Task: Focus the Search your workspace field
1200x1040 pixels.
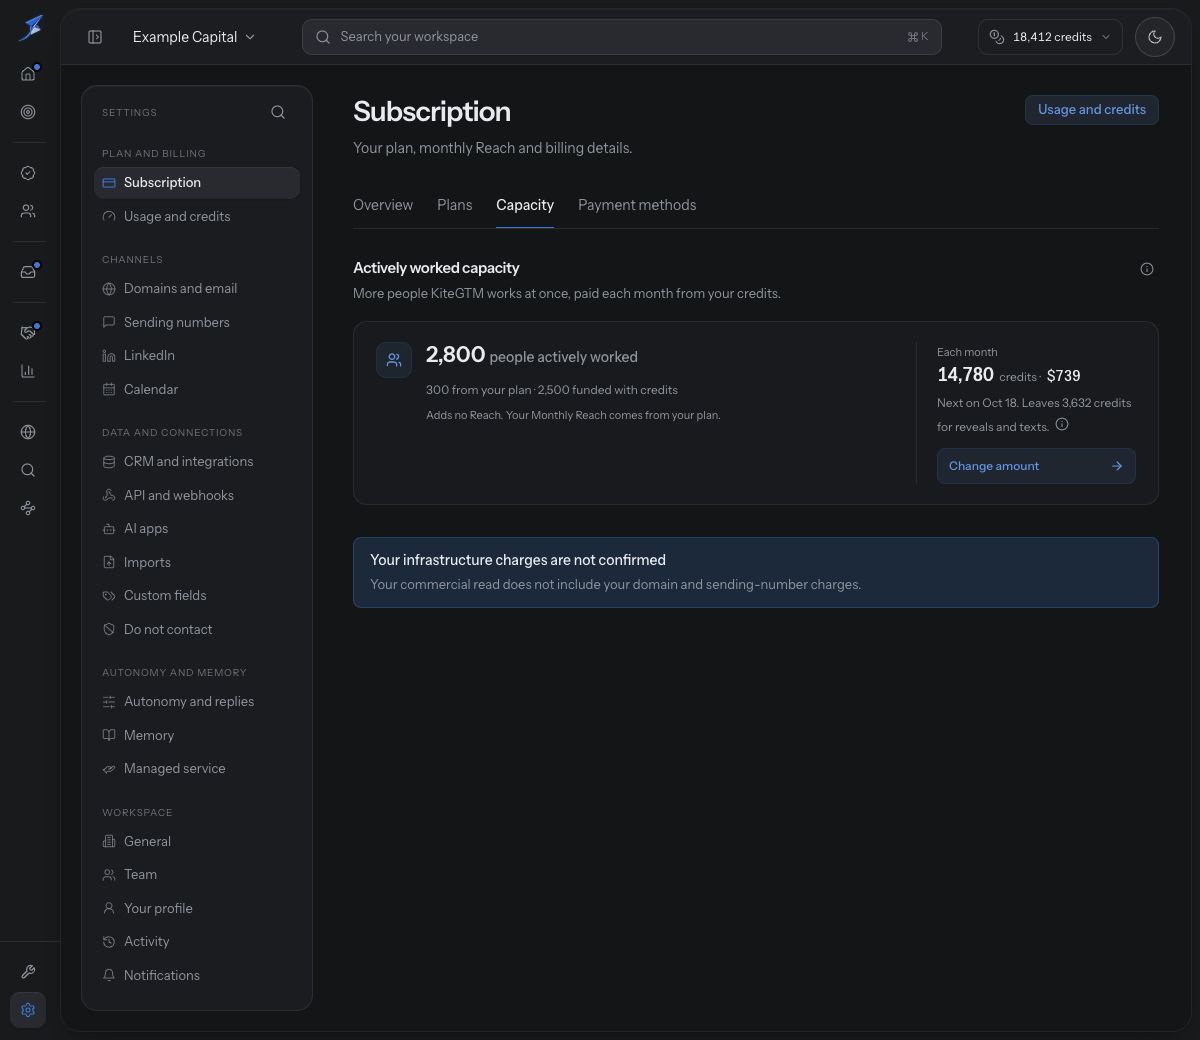Action: pos(622,37)
